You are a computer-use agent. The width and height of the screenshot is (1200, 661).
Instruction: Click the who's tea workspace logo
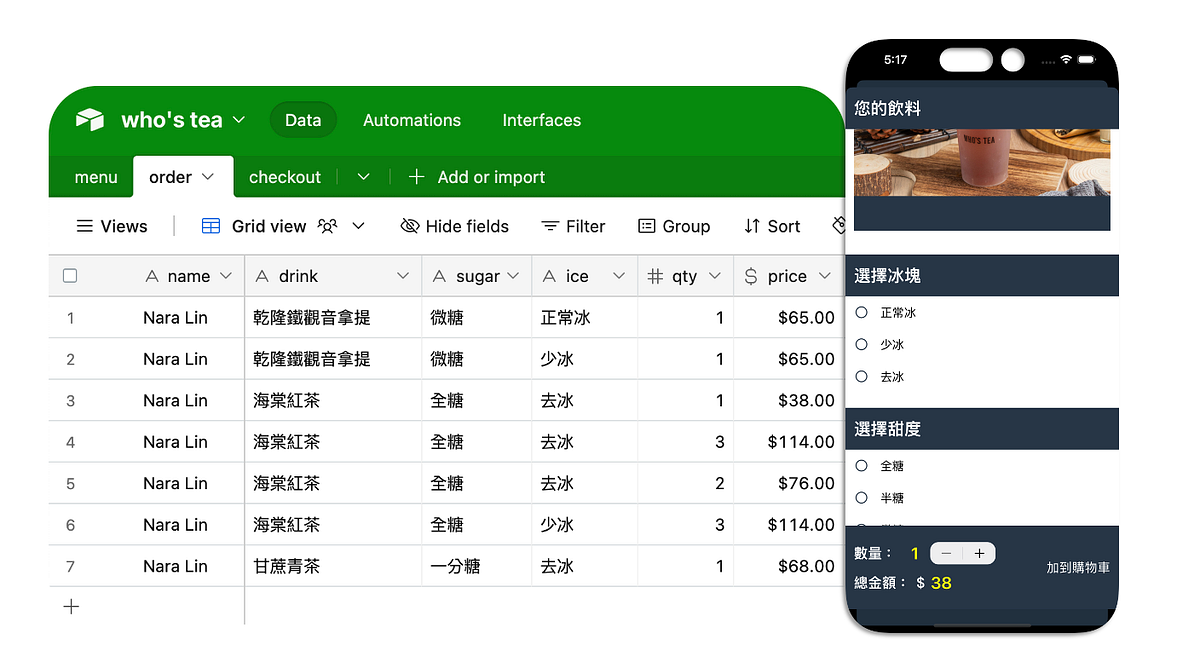[89, 119]
